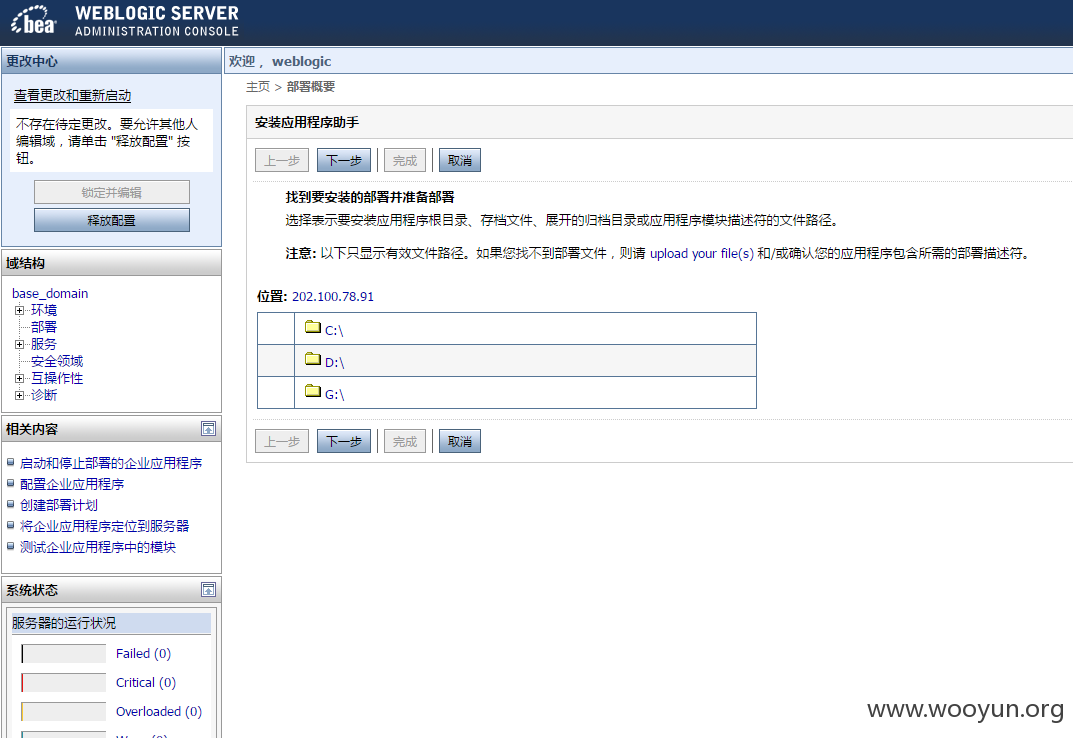This screenshot has width=1073, height=738.
Task: Click the 202.100.78.91 location link
Action: tap(333, 296)
